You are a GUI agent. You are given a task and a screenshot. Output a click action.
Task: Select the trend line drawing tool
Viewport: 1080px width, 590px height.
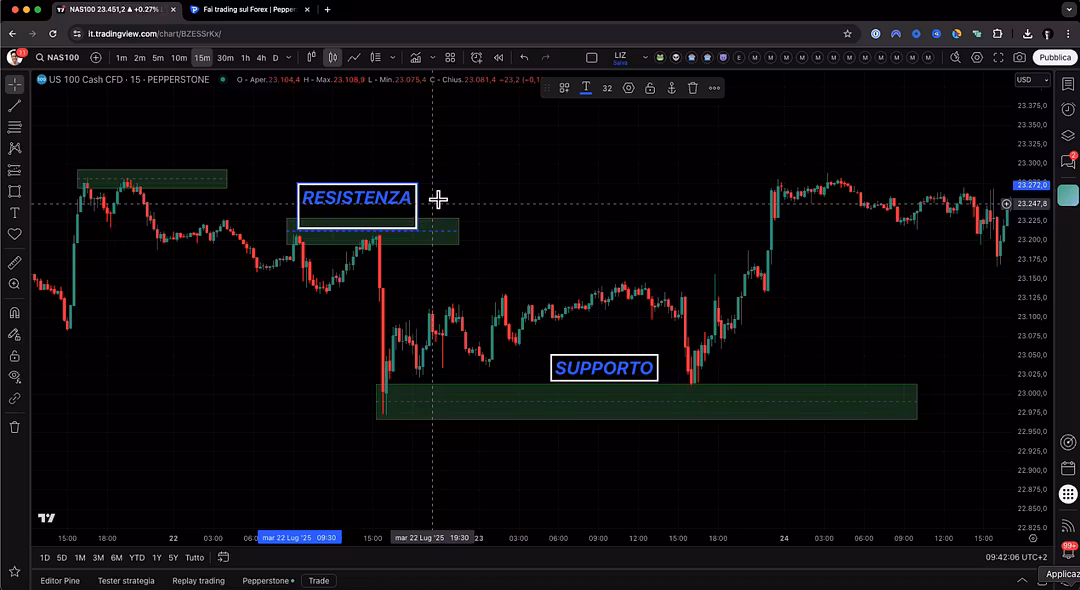[15, 106]
